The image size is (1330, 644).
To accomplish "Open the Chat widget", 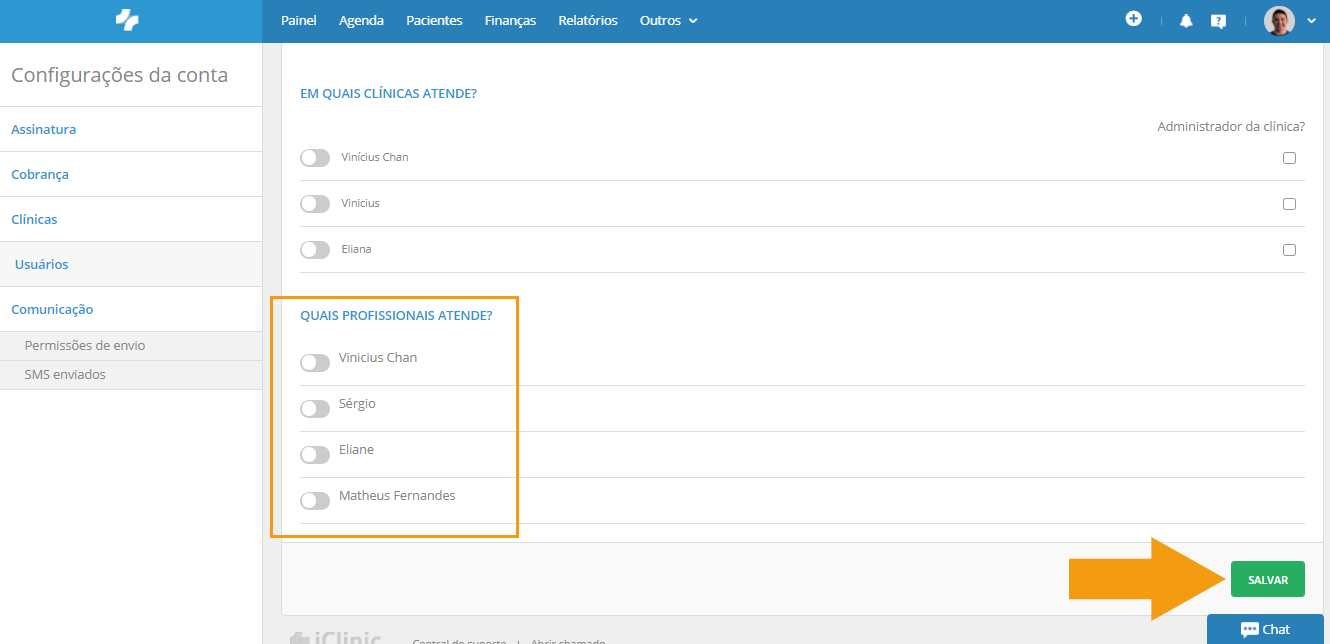I will pyautogui.click(x=1265, y=629).
